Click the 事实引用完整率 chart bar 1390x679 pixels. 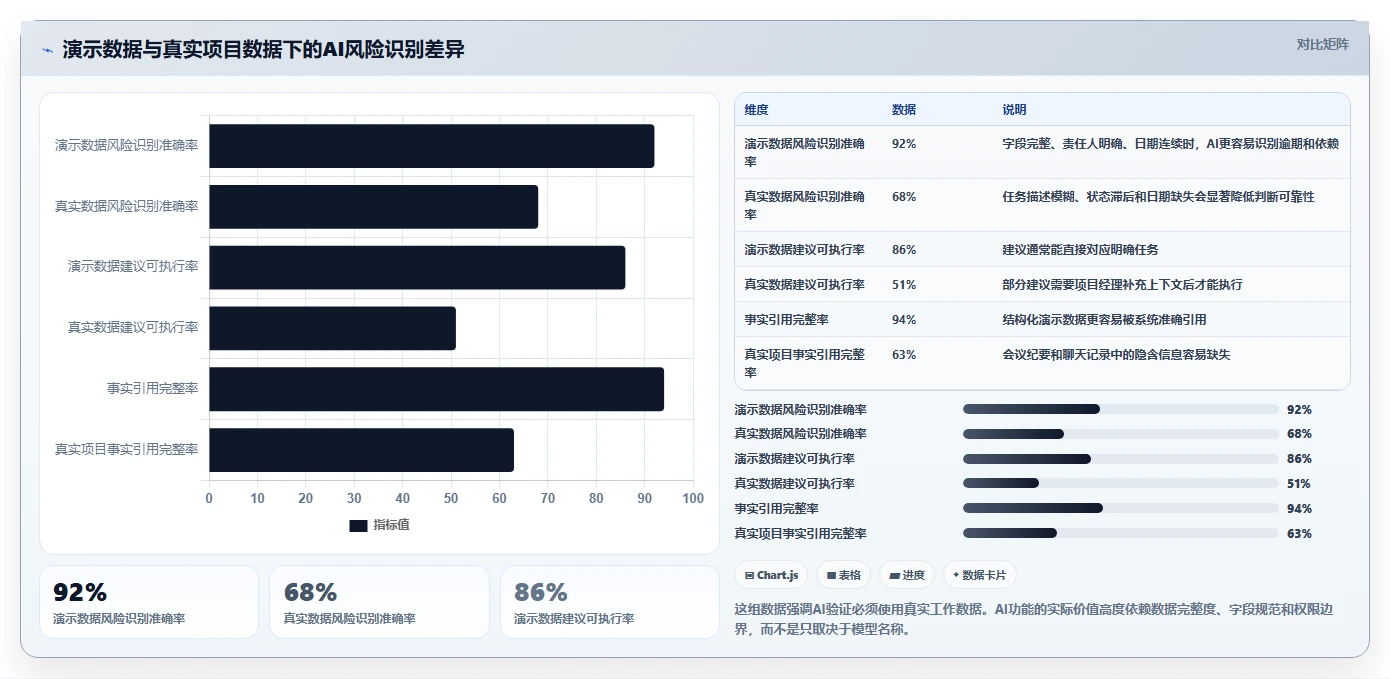pos(436,389)
